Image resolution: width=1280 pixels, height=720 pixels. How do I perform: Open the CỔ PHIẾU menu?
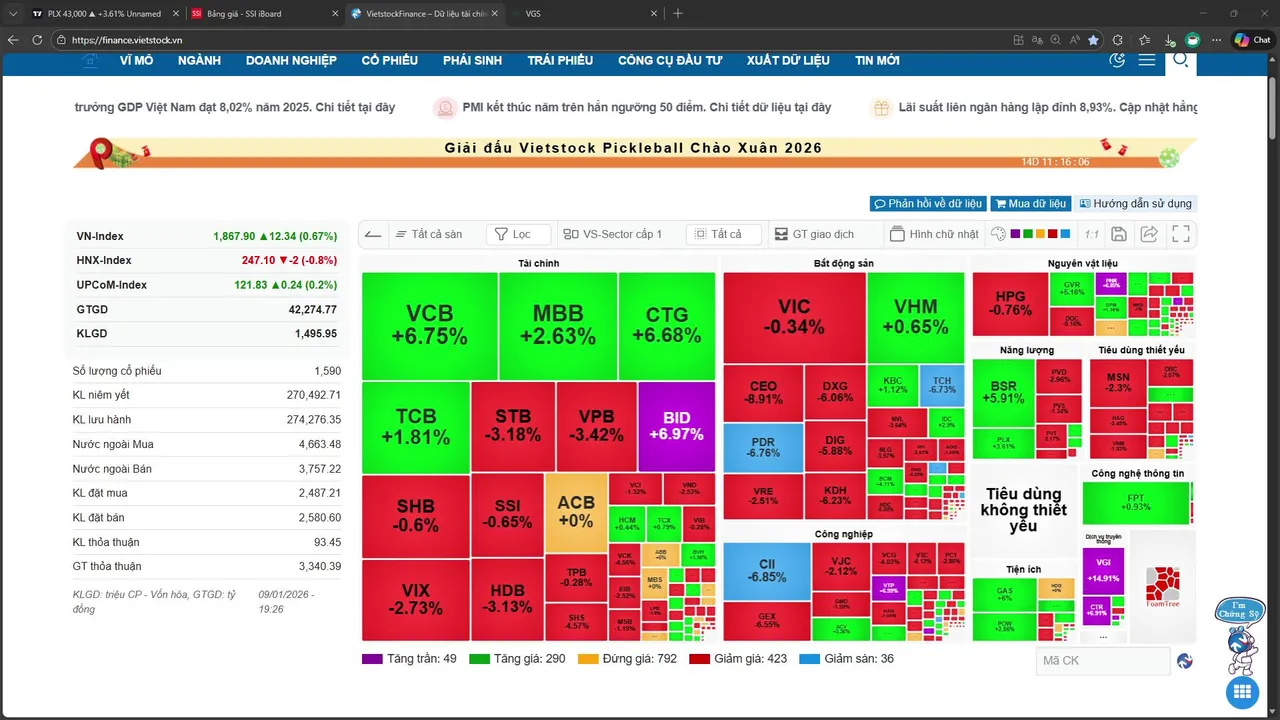[390, 60]
